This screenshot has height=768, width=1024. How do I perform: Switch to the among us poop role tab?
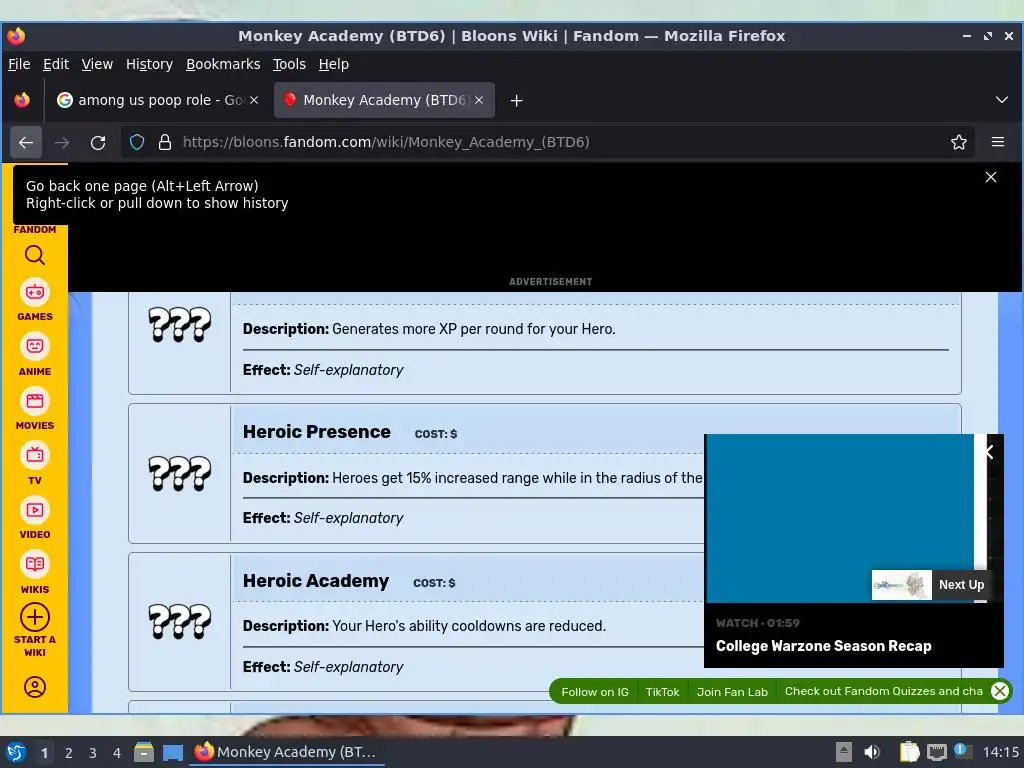tap(157, 100)
